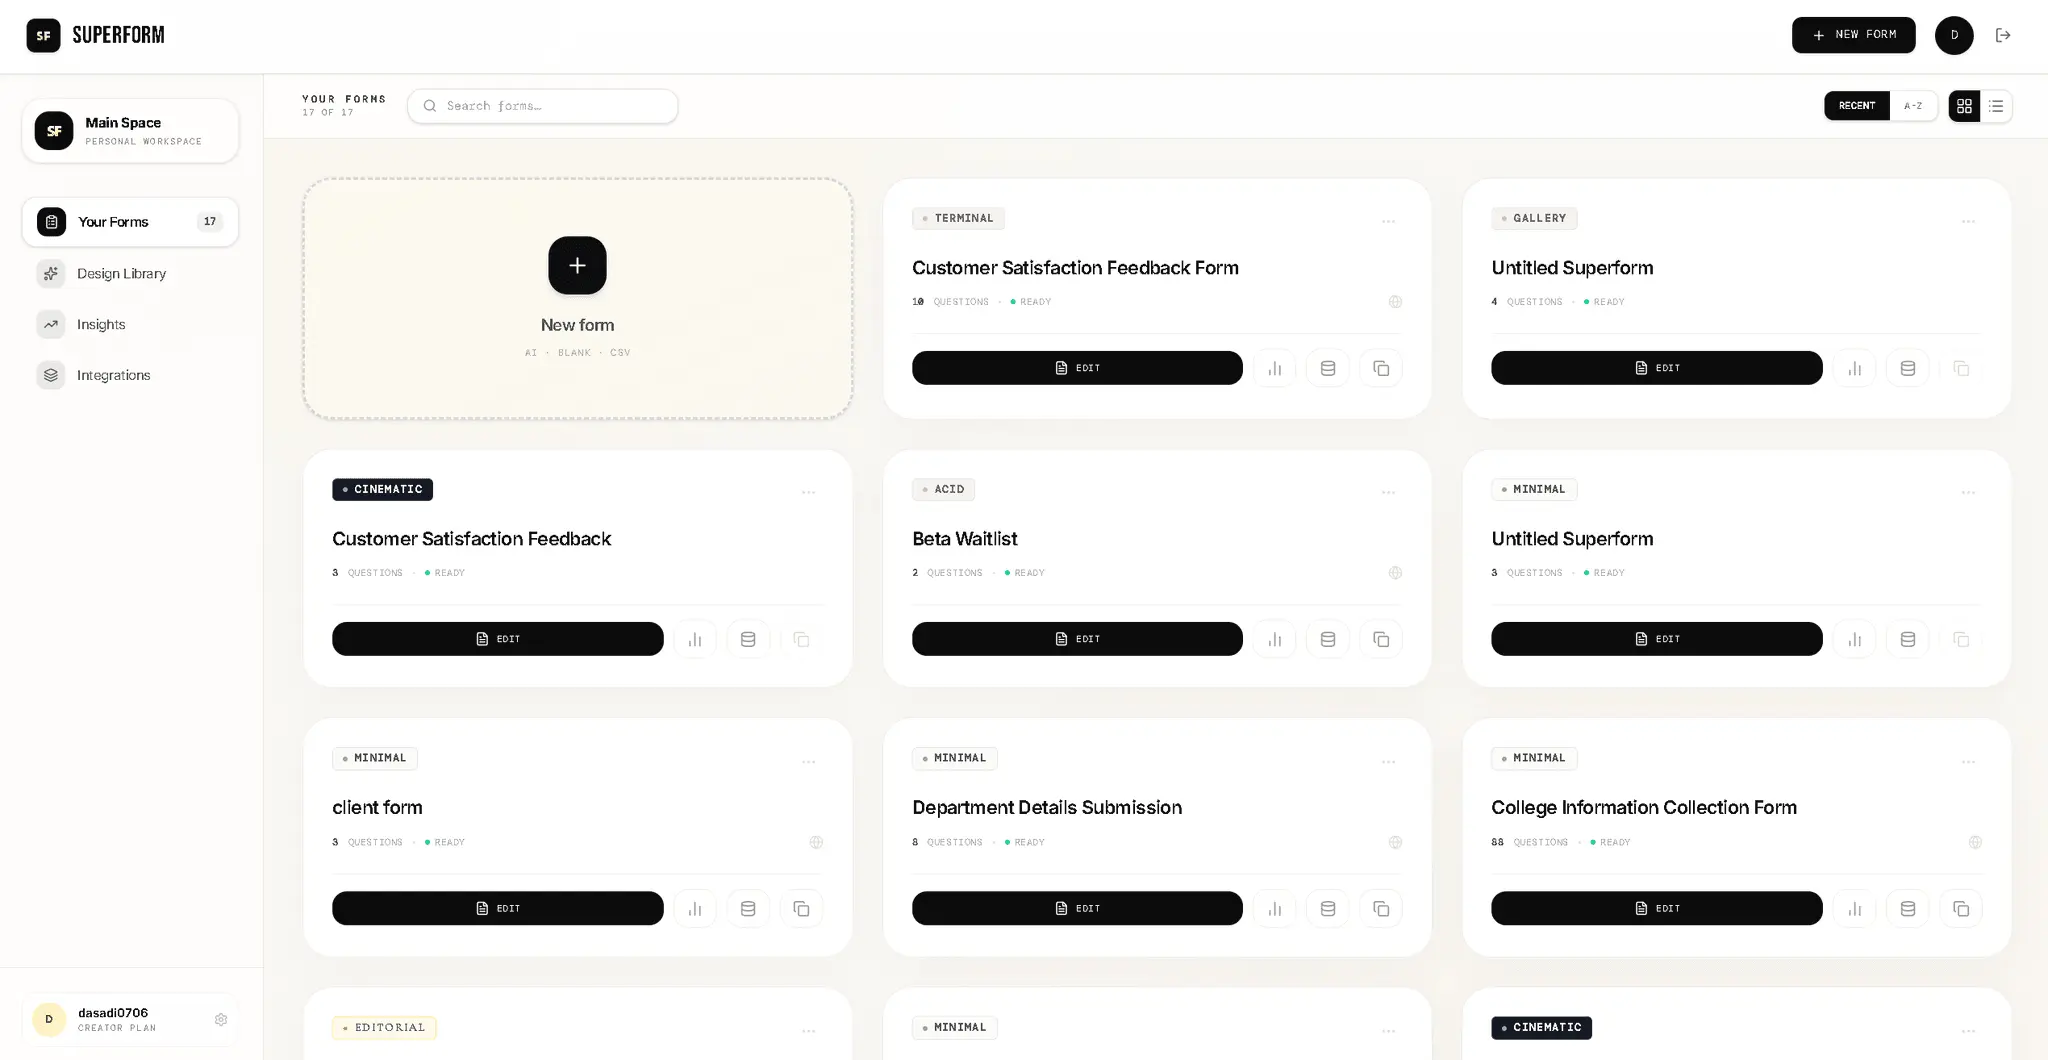The height and width of the screenshot is (1060, 2048).
Task: Edit the Department Details Submission form
Action: 1077,908
